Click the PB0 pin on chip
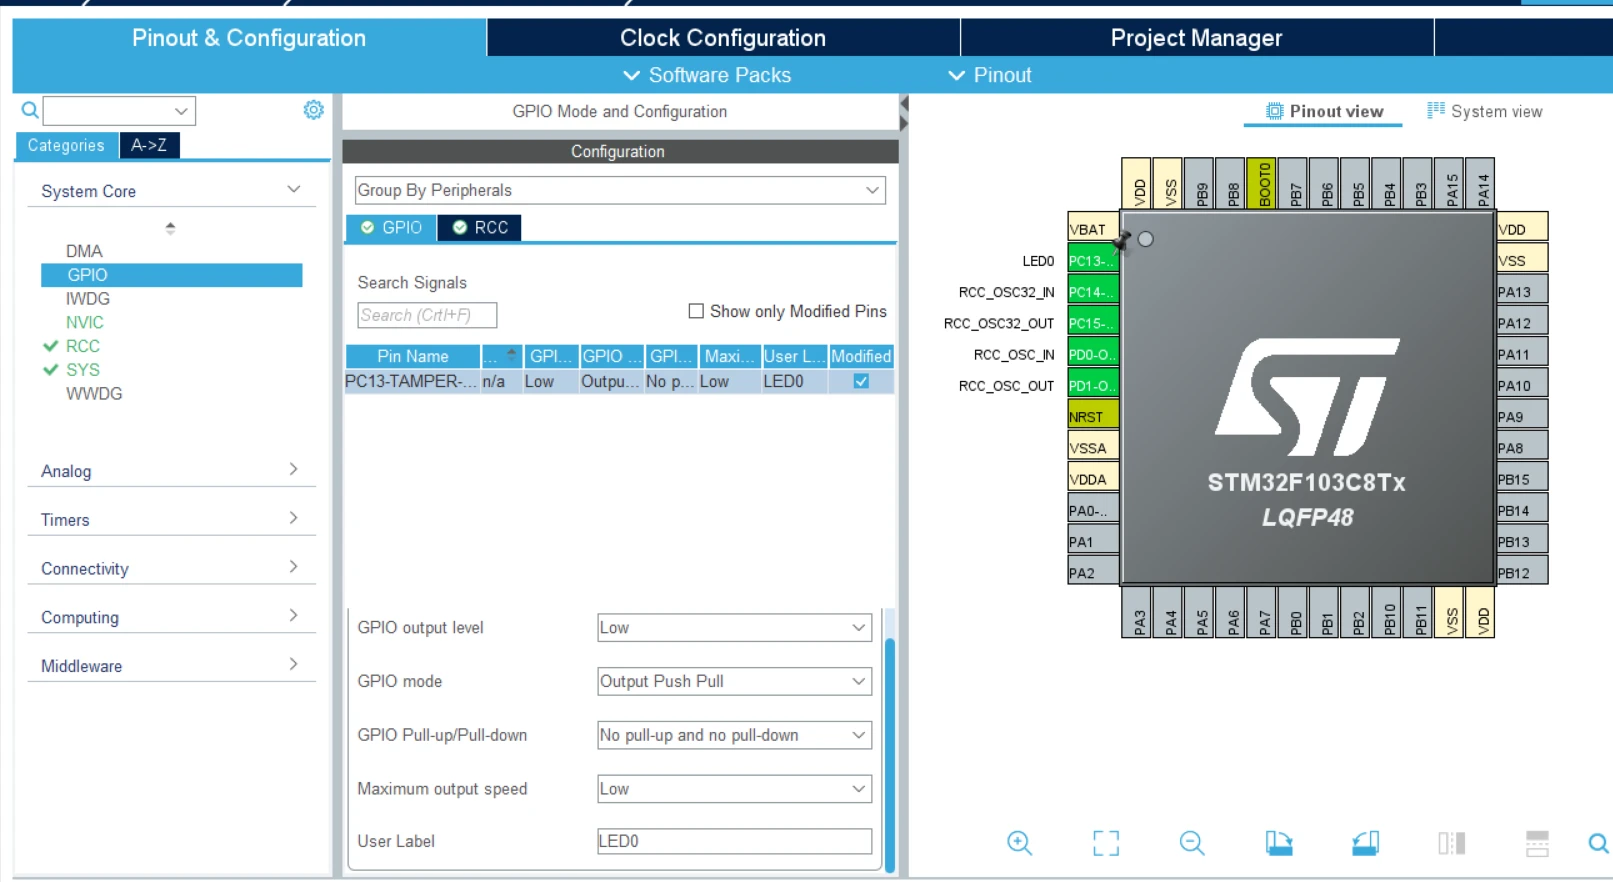Viewport: 1613px width, 882px height. [1295, 612]
